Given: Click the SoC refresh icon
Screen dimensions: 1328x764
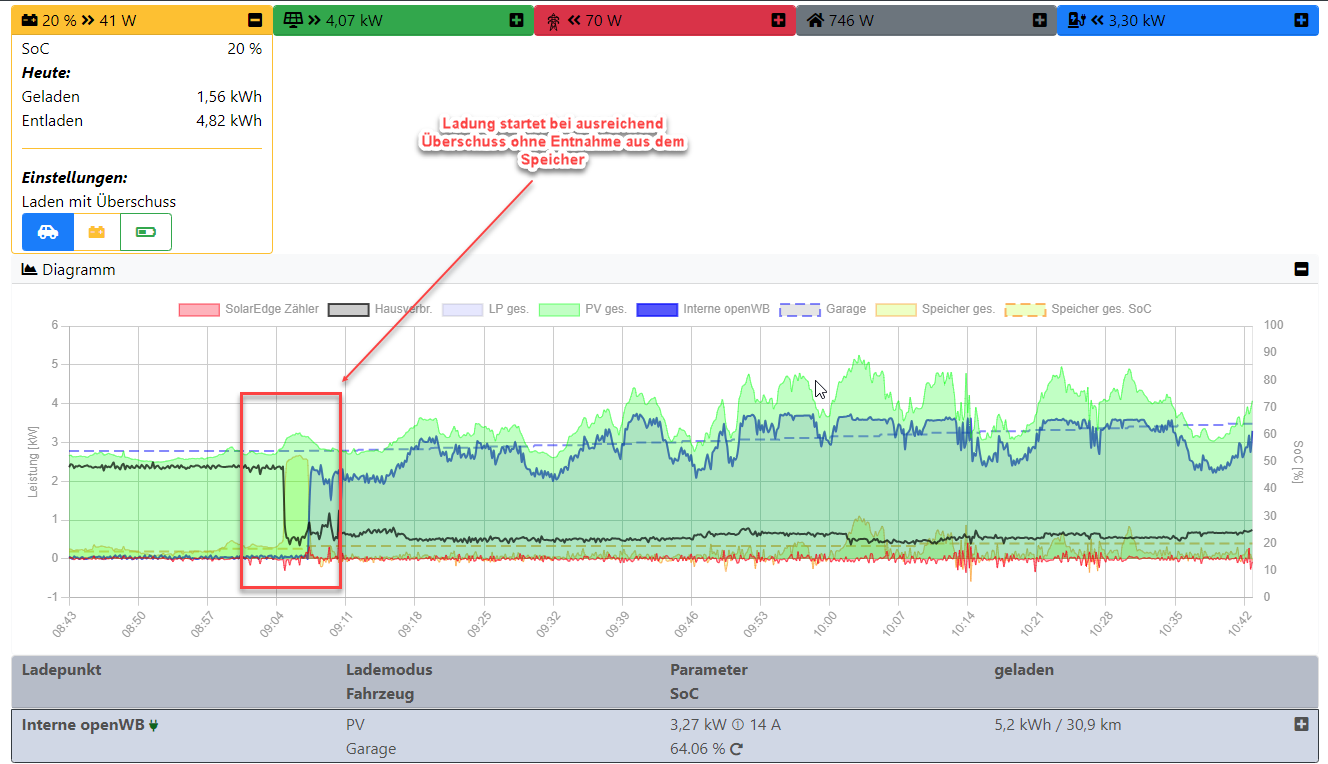Looking at the screenshot, I should (x=736, y=749).
